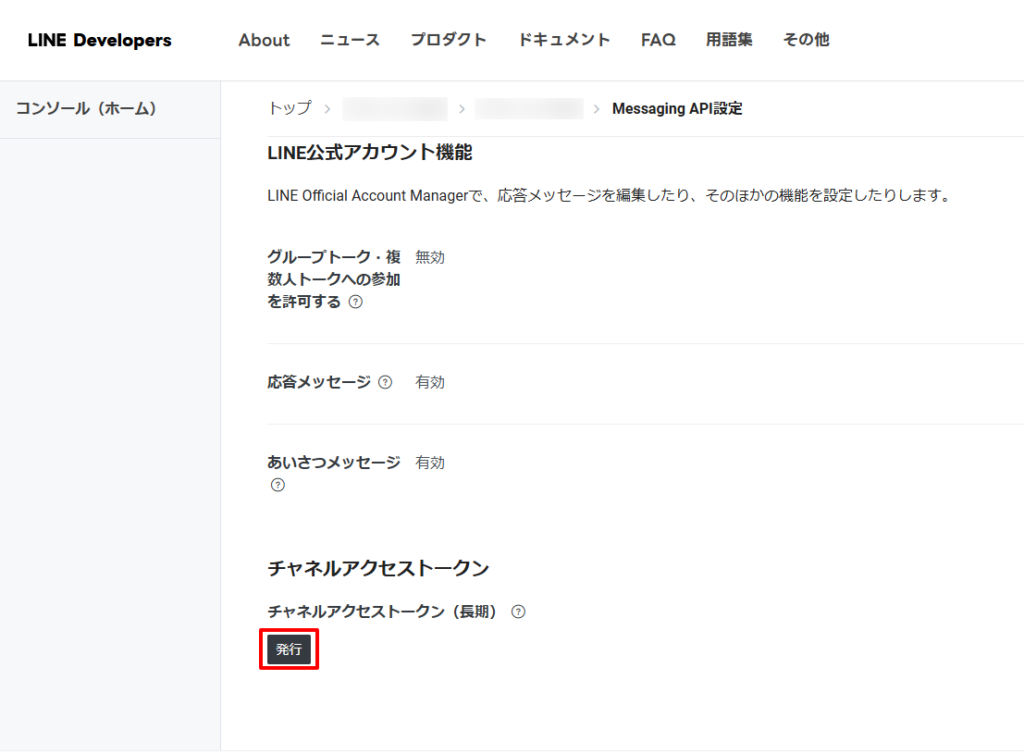
Task: Click the LINE Official Account Manager description text
Action: [610, 195]
